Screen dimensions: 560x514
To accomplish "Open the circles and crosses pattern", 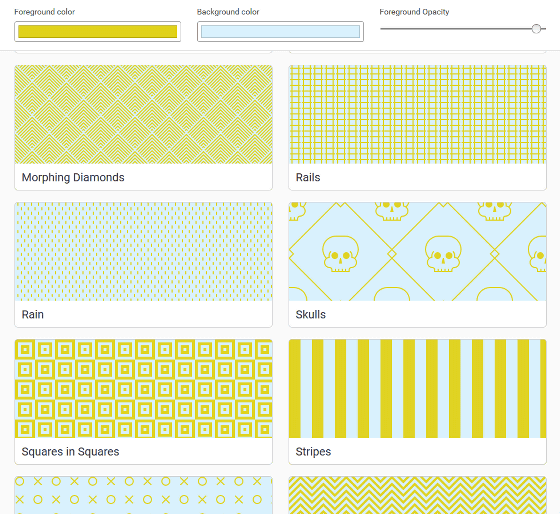I will point(144,495).
